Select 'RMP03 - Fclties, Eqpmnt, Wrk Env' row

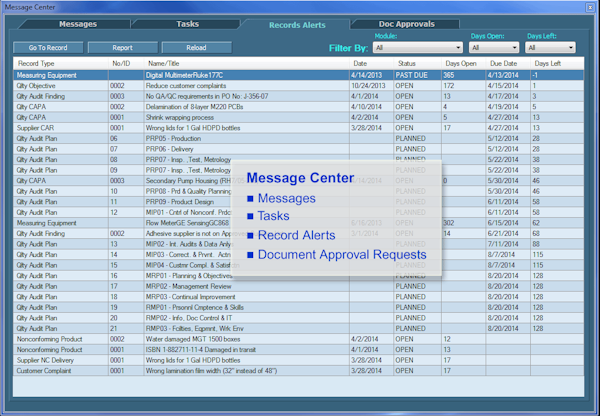(298, 328)
